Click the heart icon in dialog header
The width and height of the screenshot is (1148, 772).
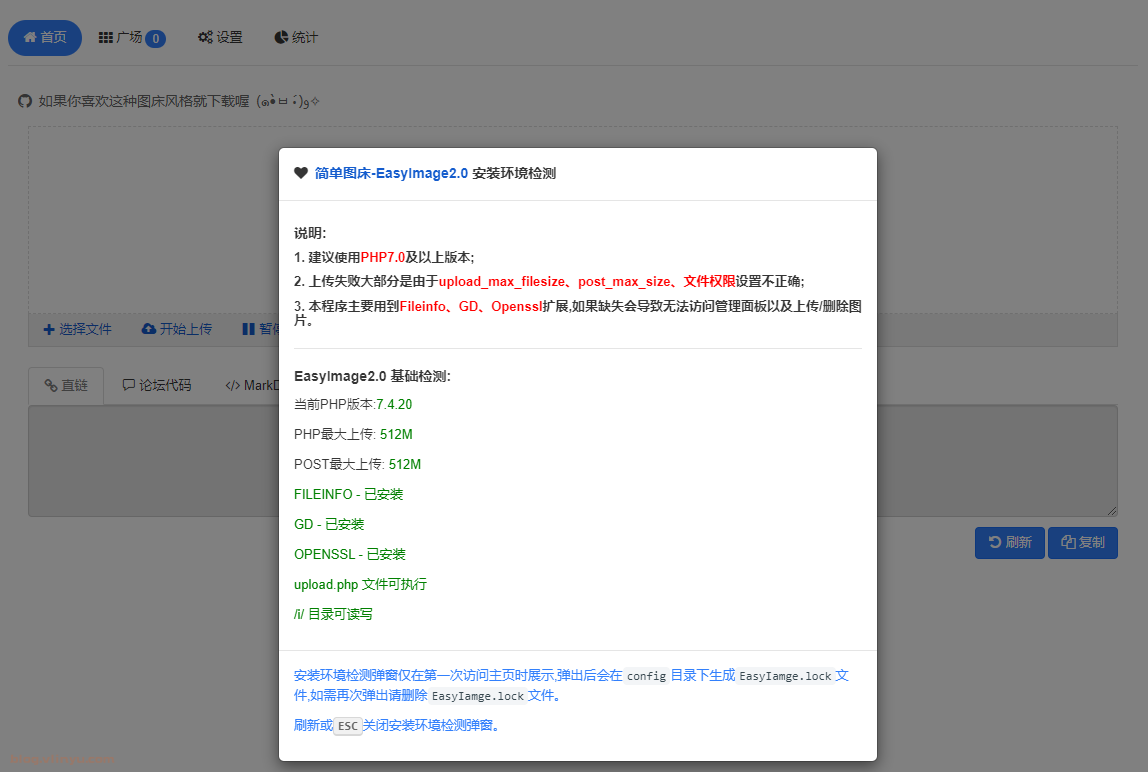300,173
